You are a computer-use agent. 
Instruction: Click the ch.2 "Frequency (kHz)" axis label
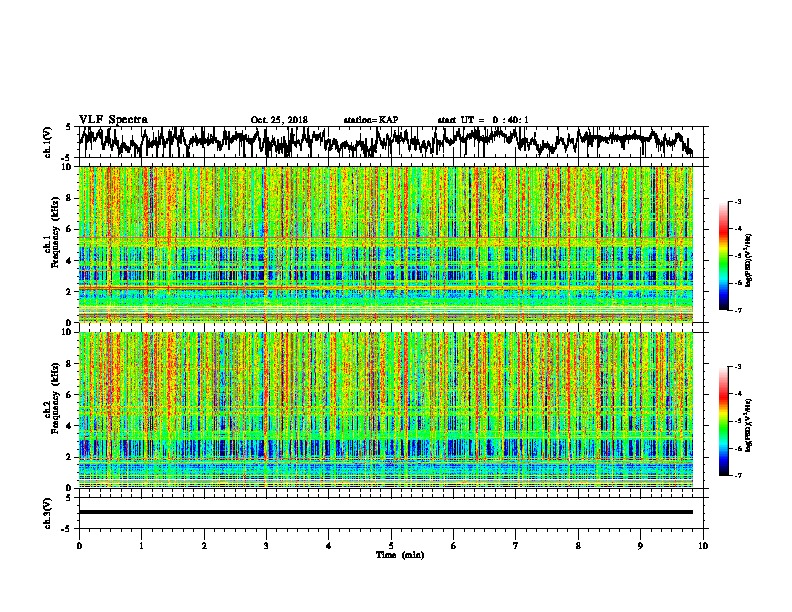coord(55,398)
